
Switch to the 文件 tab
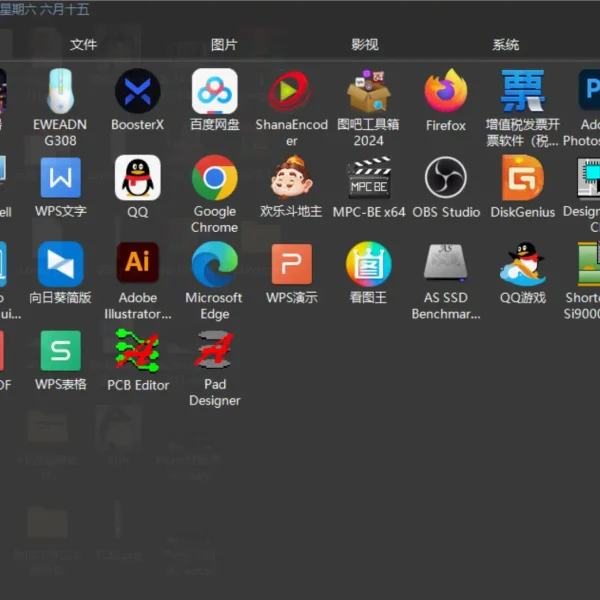(x=83, y=45)
